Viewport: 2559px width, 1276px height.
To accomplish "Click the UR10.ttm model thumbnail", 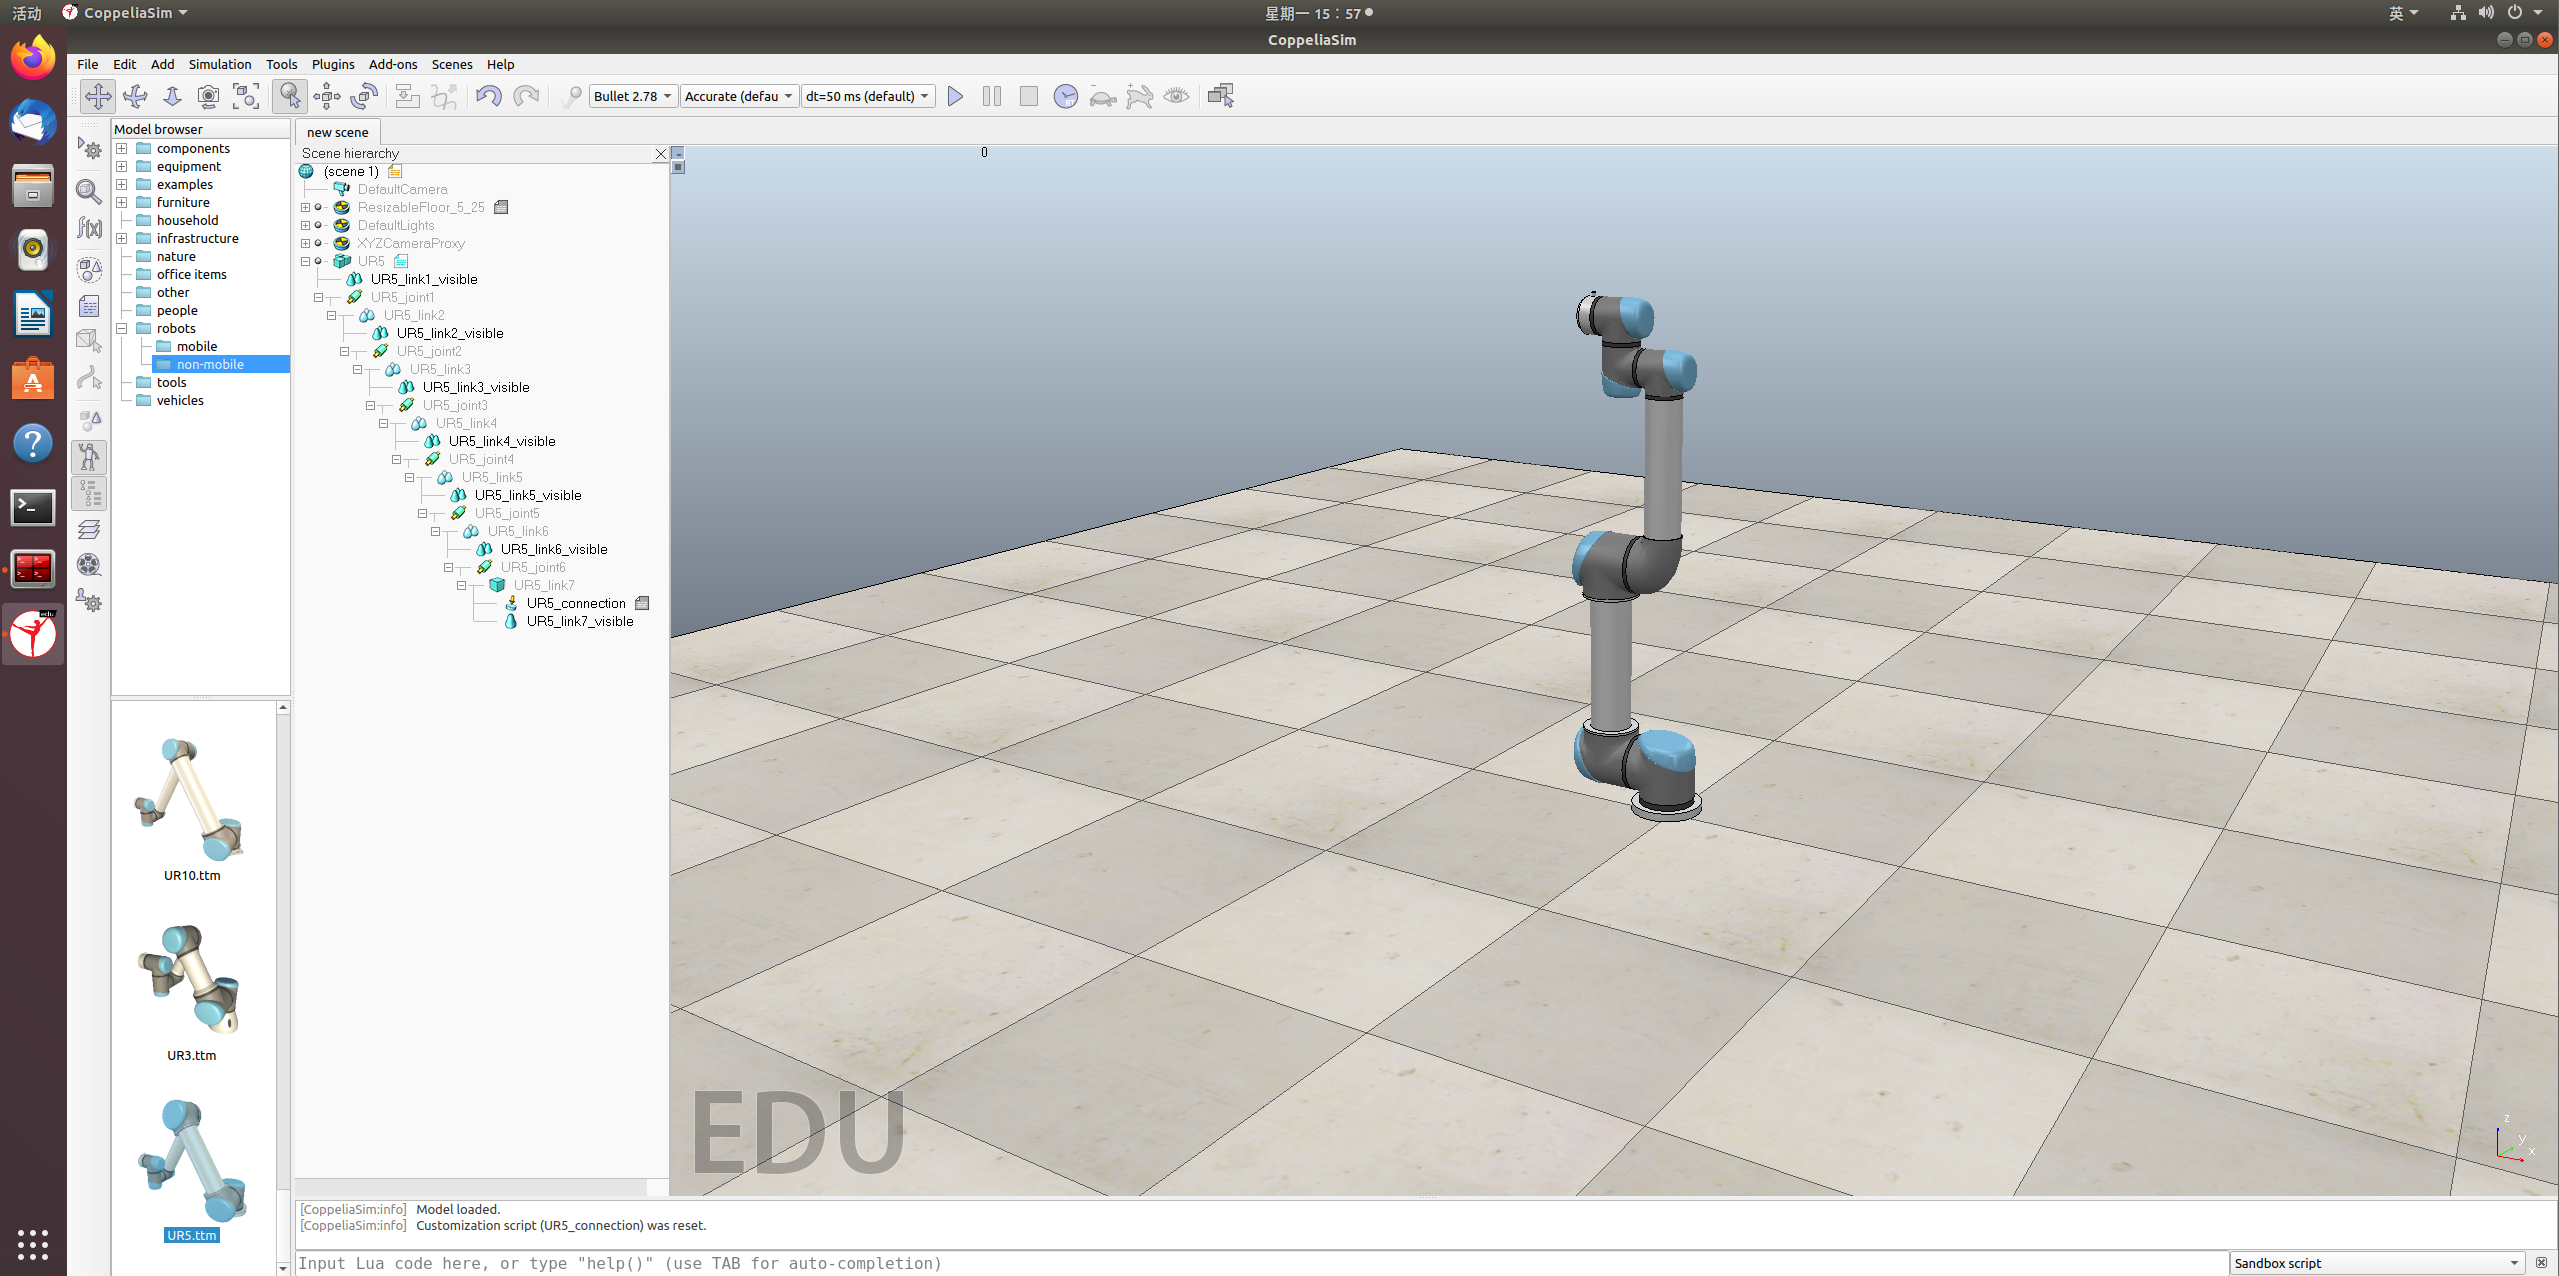I will 191,801.
